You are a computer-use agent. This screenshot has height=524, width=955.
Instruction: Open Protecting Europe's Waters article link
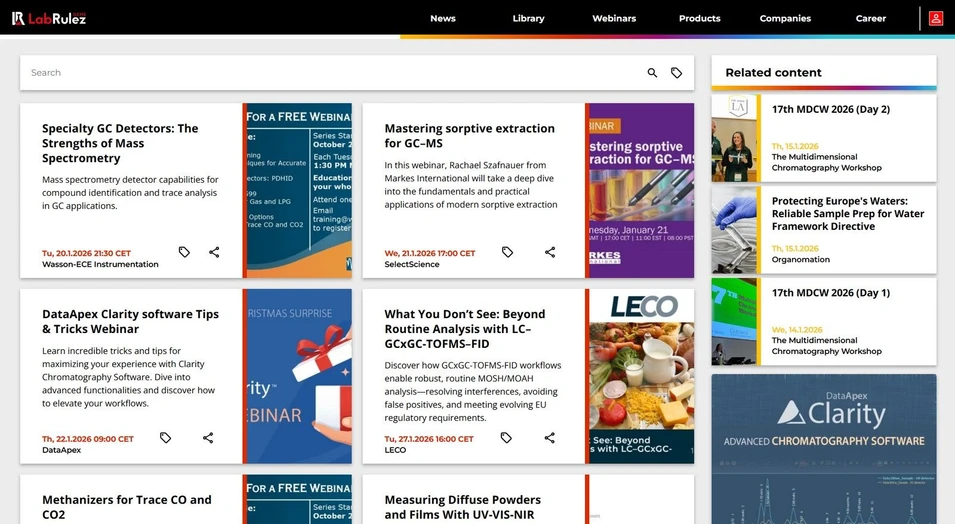[847, 213]
